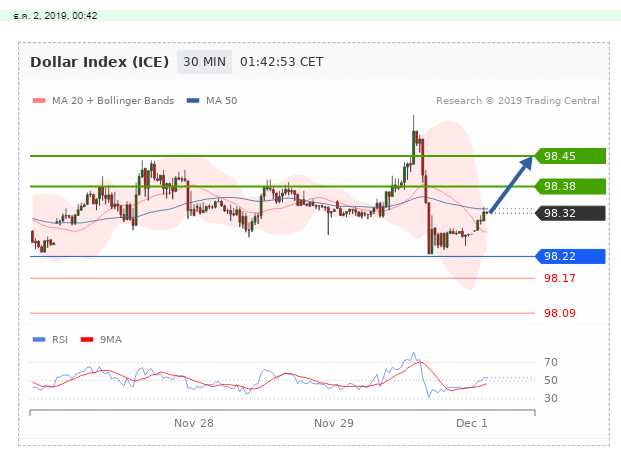This screenshot has height=458, width=621.
Task: Click the 98.32 current price label
Action: click(570, 213)
